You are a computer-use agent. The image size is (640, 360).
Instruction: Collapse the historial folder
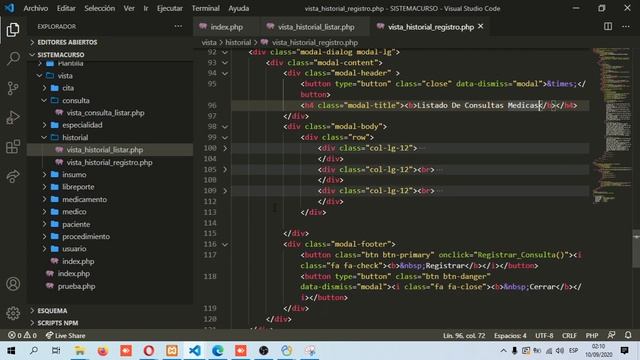75,138
